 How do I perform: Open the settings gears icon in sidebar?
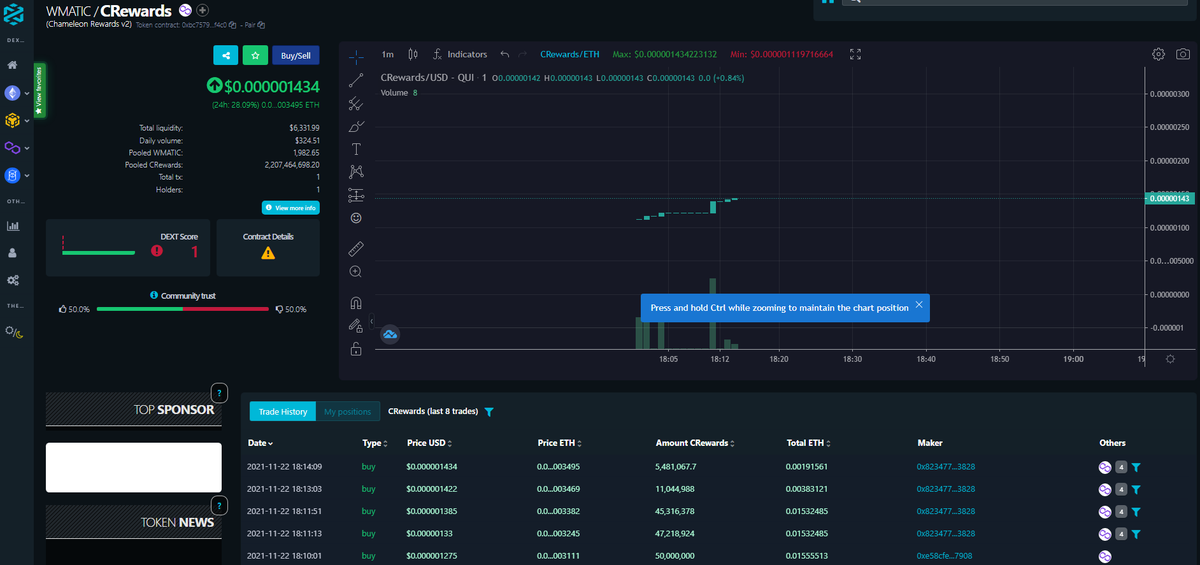13,280
